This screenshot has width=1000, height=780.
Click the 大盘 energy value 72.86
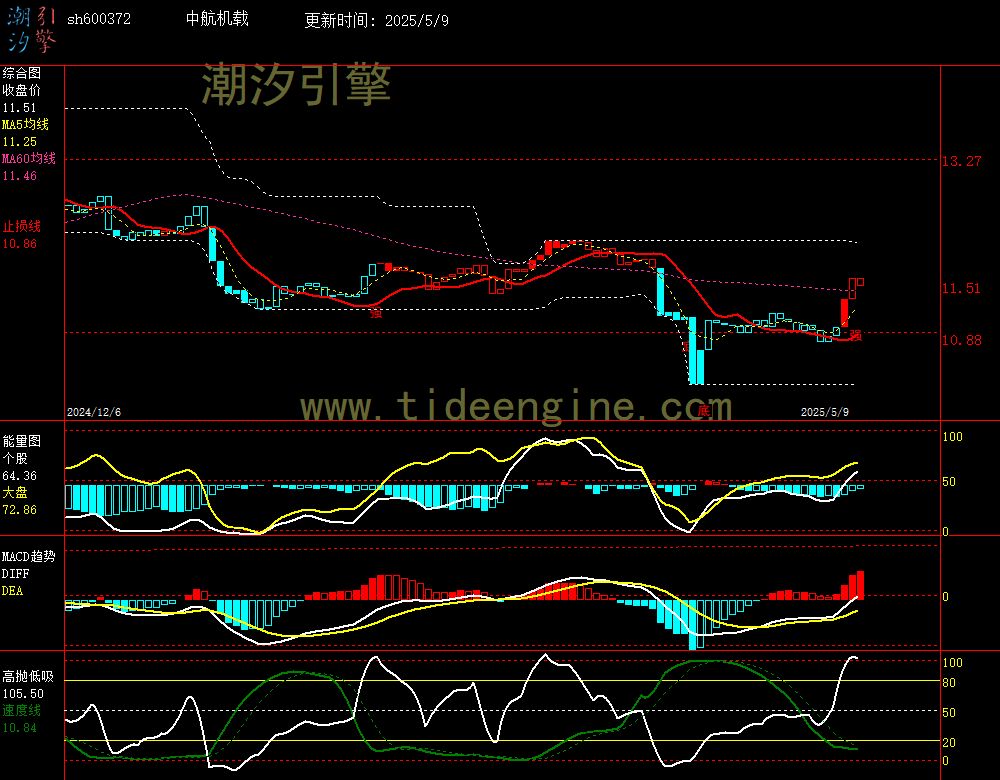(19, 510)
